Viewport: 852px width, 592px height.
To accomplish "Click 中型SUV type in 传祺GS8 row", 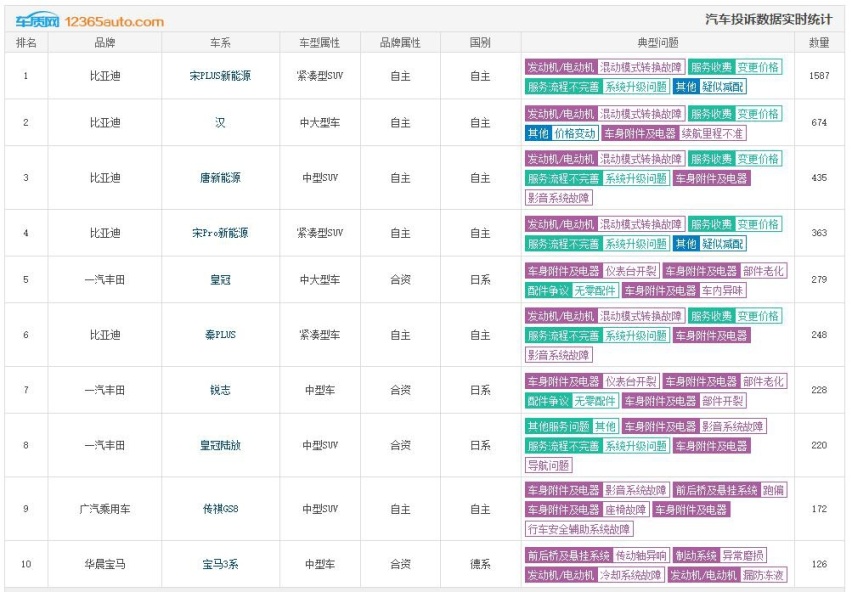I will pyautogui.click(x=320, y=509).
